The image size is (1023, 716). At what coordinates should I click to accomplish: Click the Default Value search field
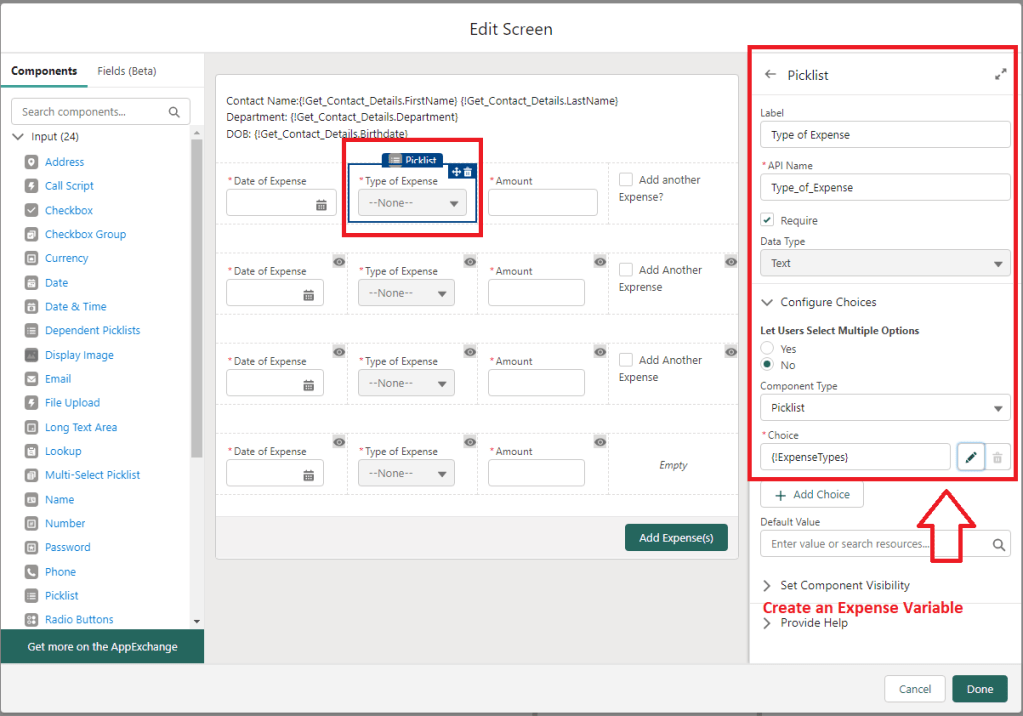[875, 544]
